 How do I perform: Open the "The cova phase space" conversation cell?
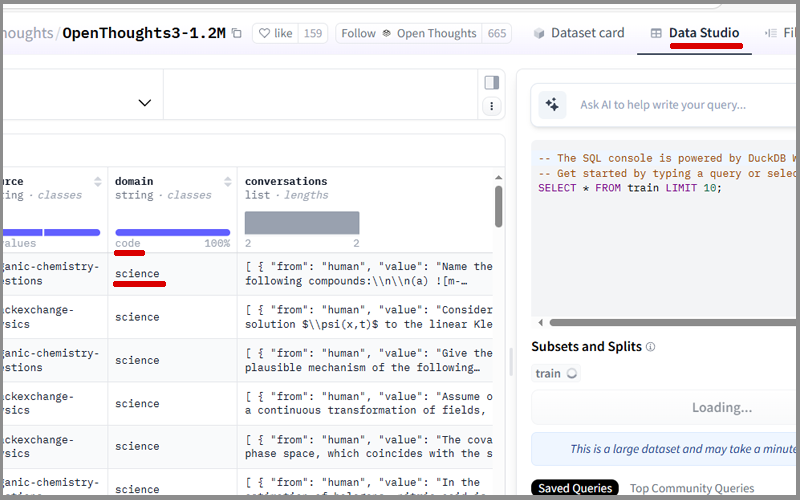point(368,446)
